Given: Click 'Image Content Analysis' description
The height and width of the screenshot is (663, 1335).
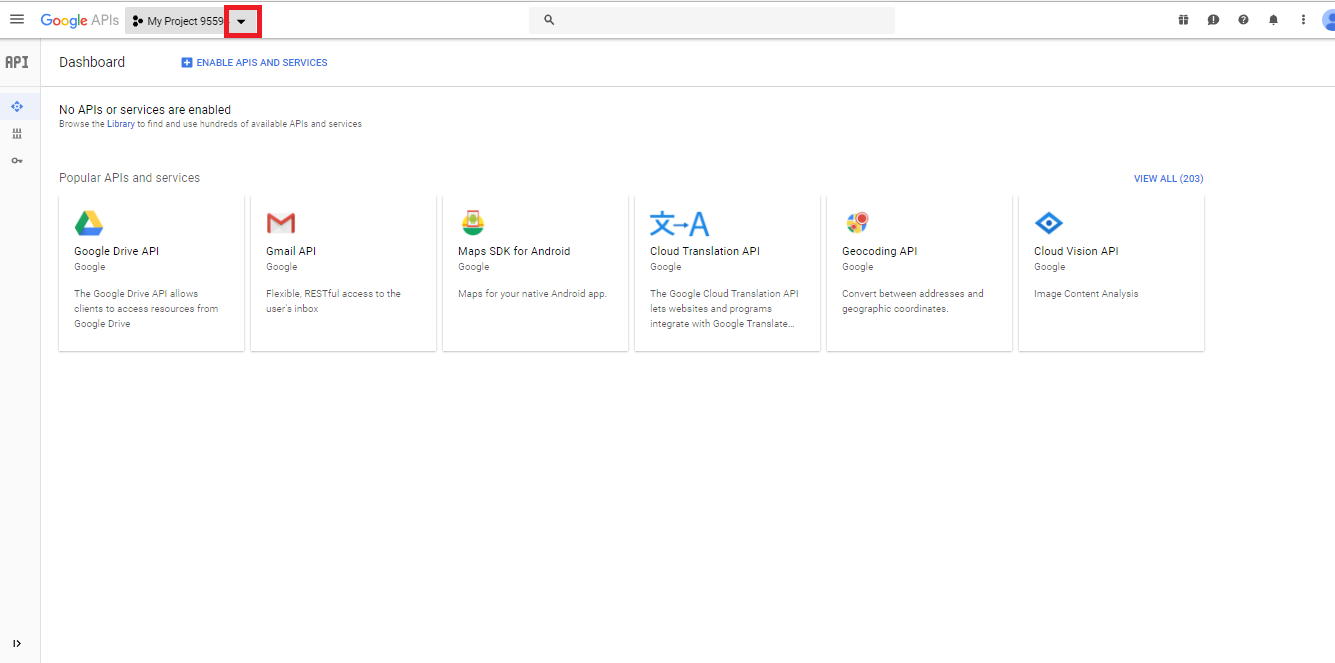Looking at the screenshot, I should pyautogui.click(x=1086, y=294).
